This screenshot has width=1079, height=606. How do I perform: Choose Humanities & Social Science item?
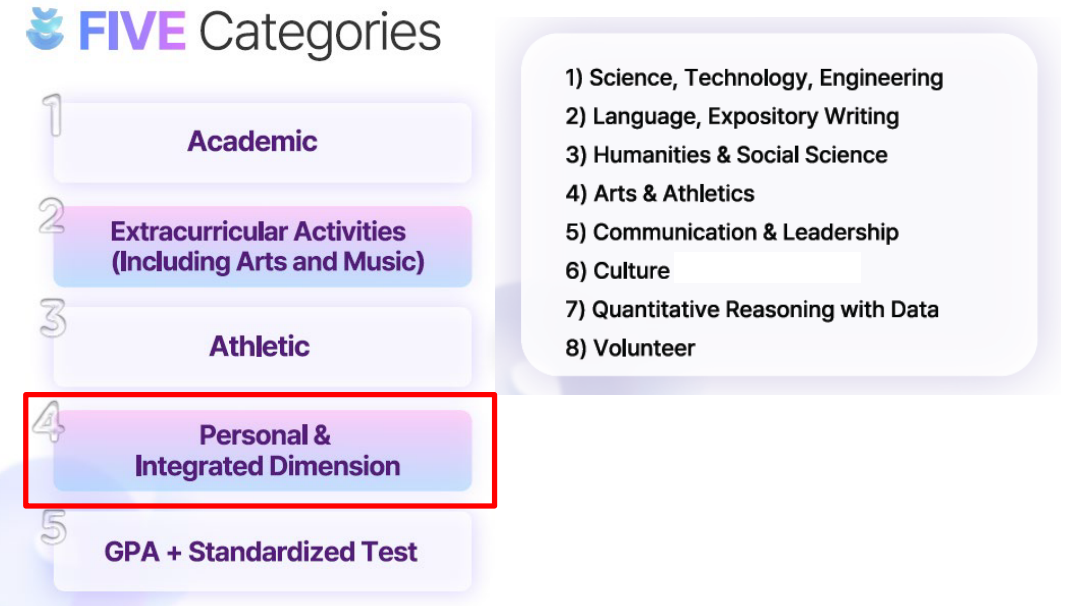(726, 155)
